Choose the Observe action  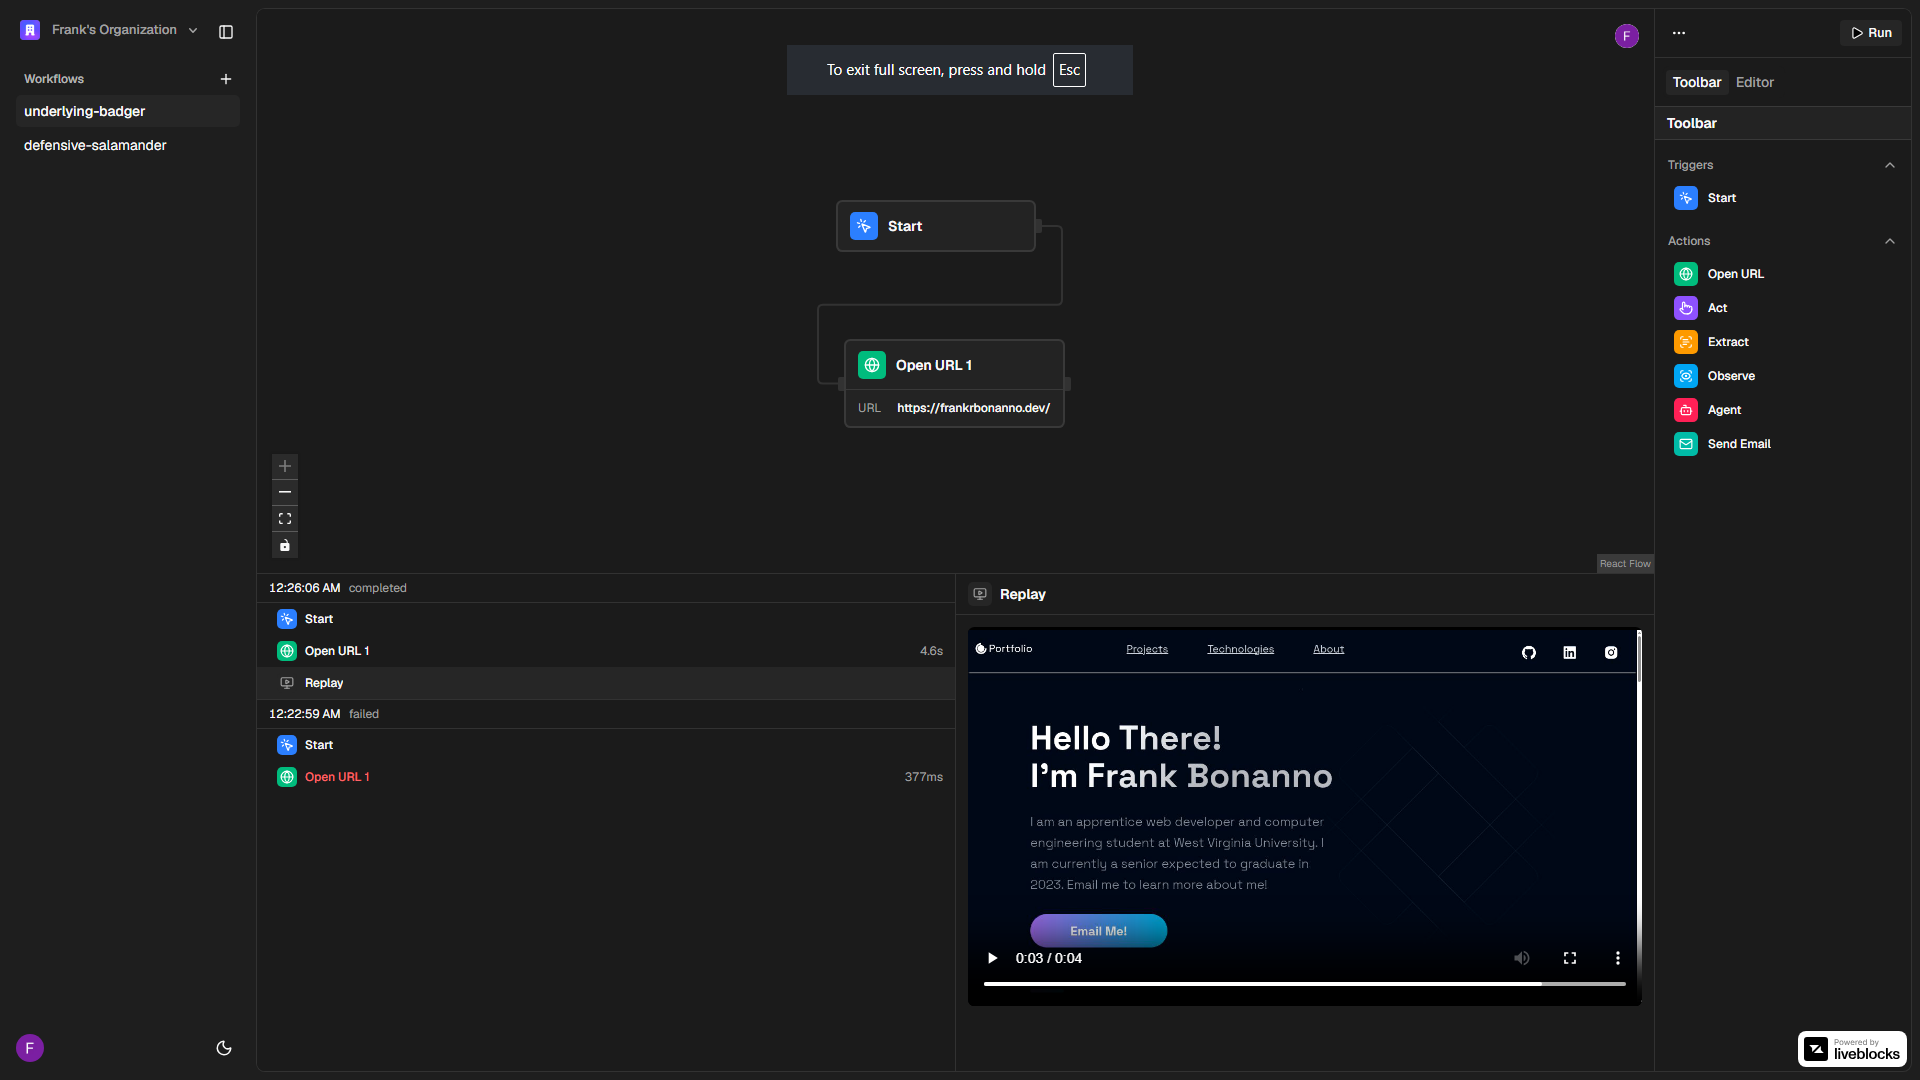point(1782,376)
